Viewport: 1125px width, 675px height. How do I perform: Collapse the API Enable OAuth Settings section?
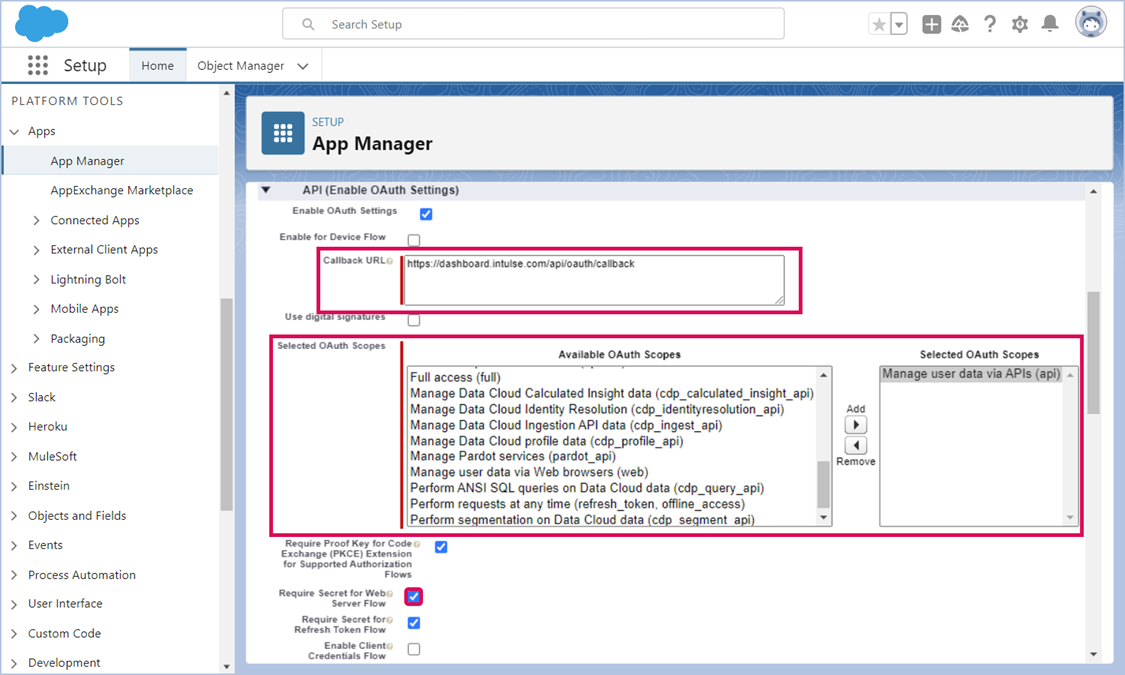point(266,190)
